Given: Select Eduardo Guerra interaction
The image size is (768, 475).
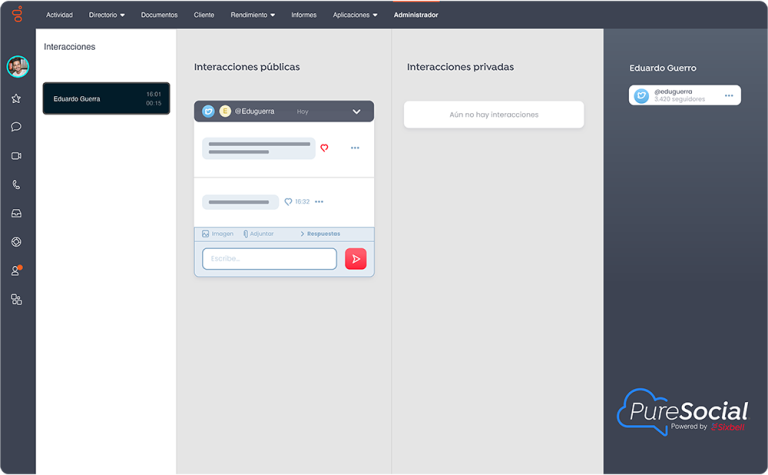Looking at the screenshot, I should pyautogui.click(x=106, y=98).
